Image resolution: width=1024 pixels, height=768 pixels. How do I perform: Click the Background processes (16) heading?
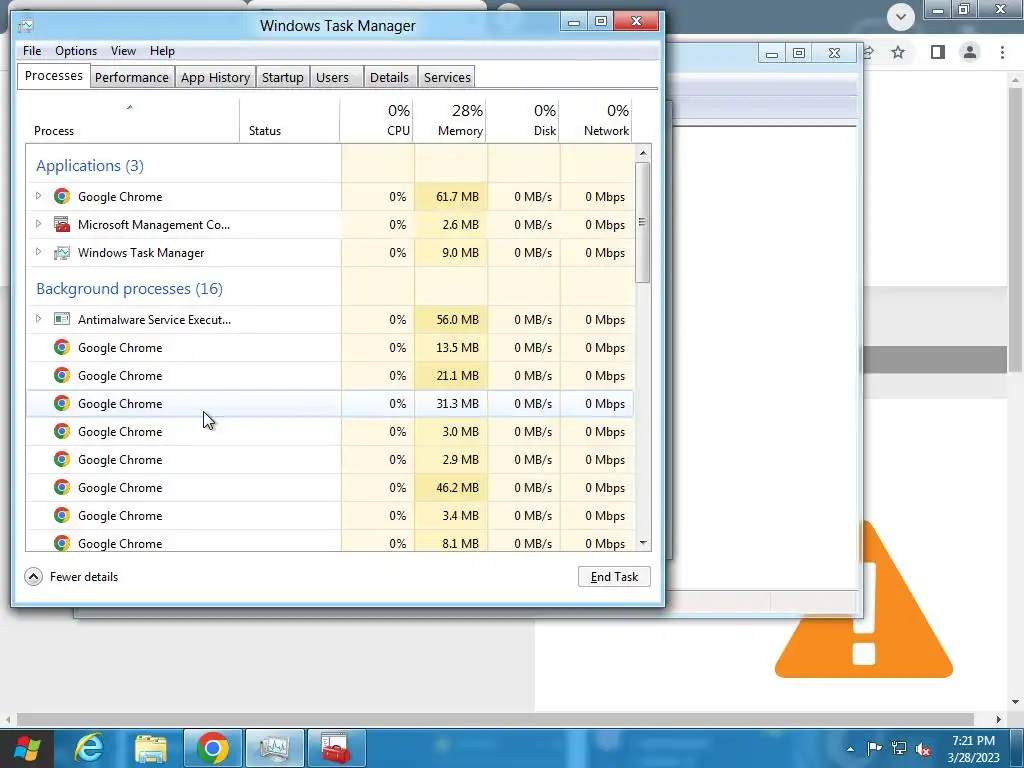[129, 289]
